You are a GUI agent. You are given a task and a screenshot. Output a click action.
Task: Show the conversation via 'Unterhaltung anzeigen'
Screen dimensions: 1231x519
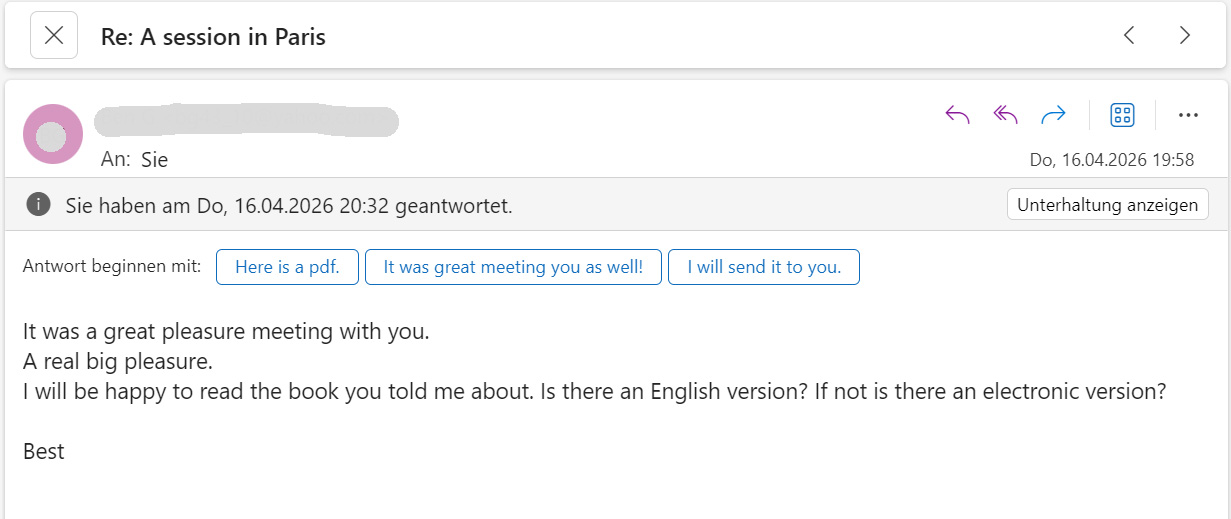1108,205
